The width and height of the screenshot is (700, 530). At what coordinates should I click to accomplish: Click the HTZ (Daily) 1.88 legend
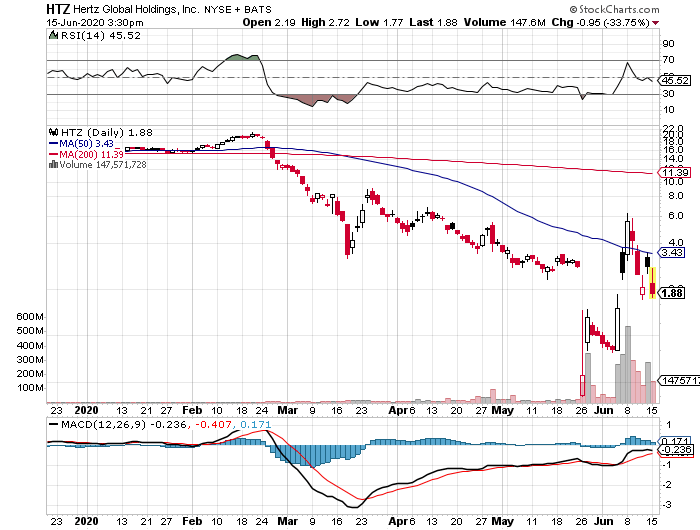click(x=107, y=132)
